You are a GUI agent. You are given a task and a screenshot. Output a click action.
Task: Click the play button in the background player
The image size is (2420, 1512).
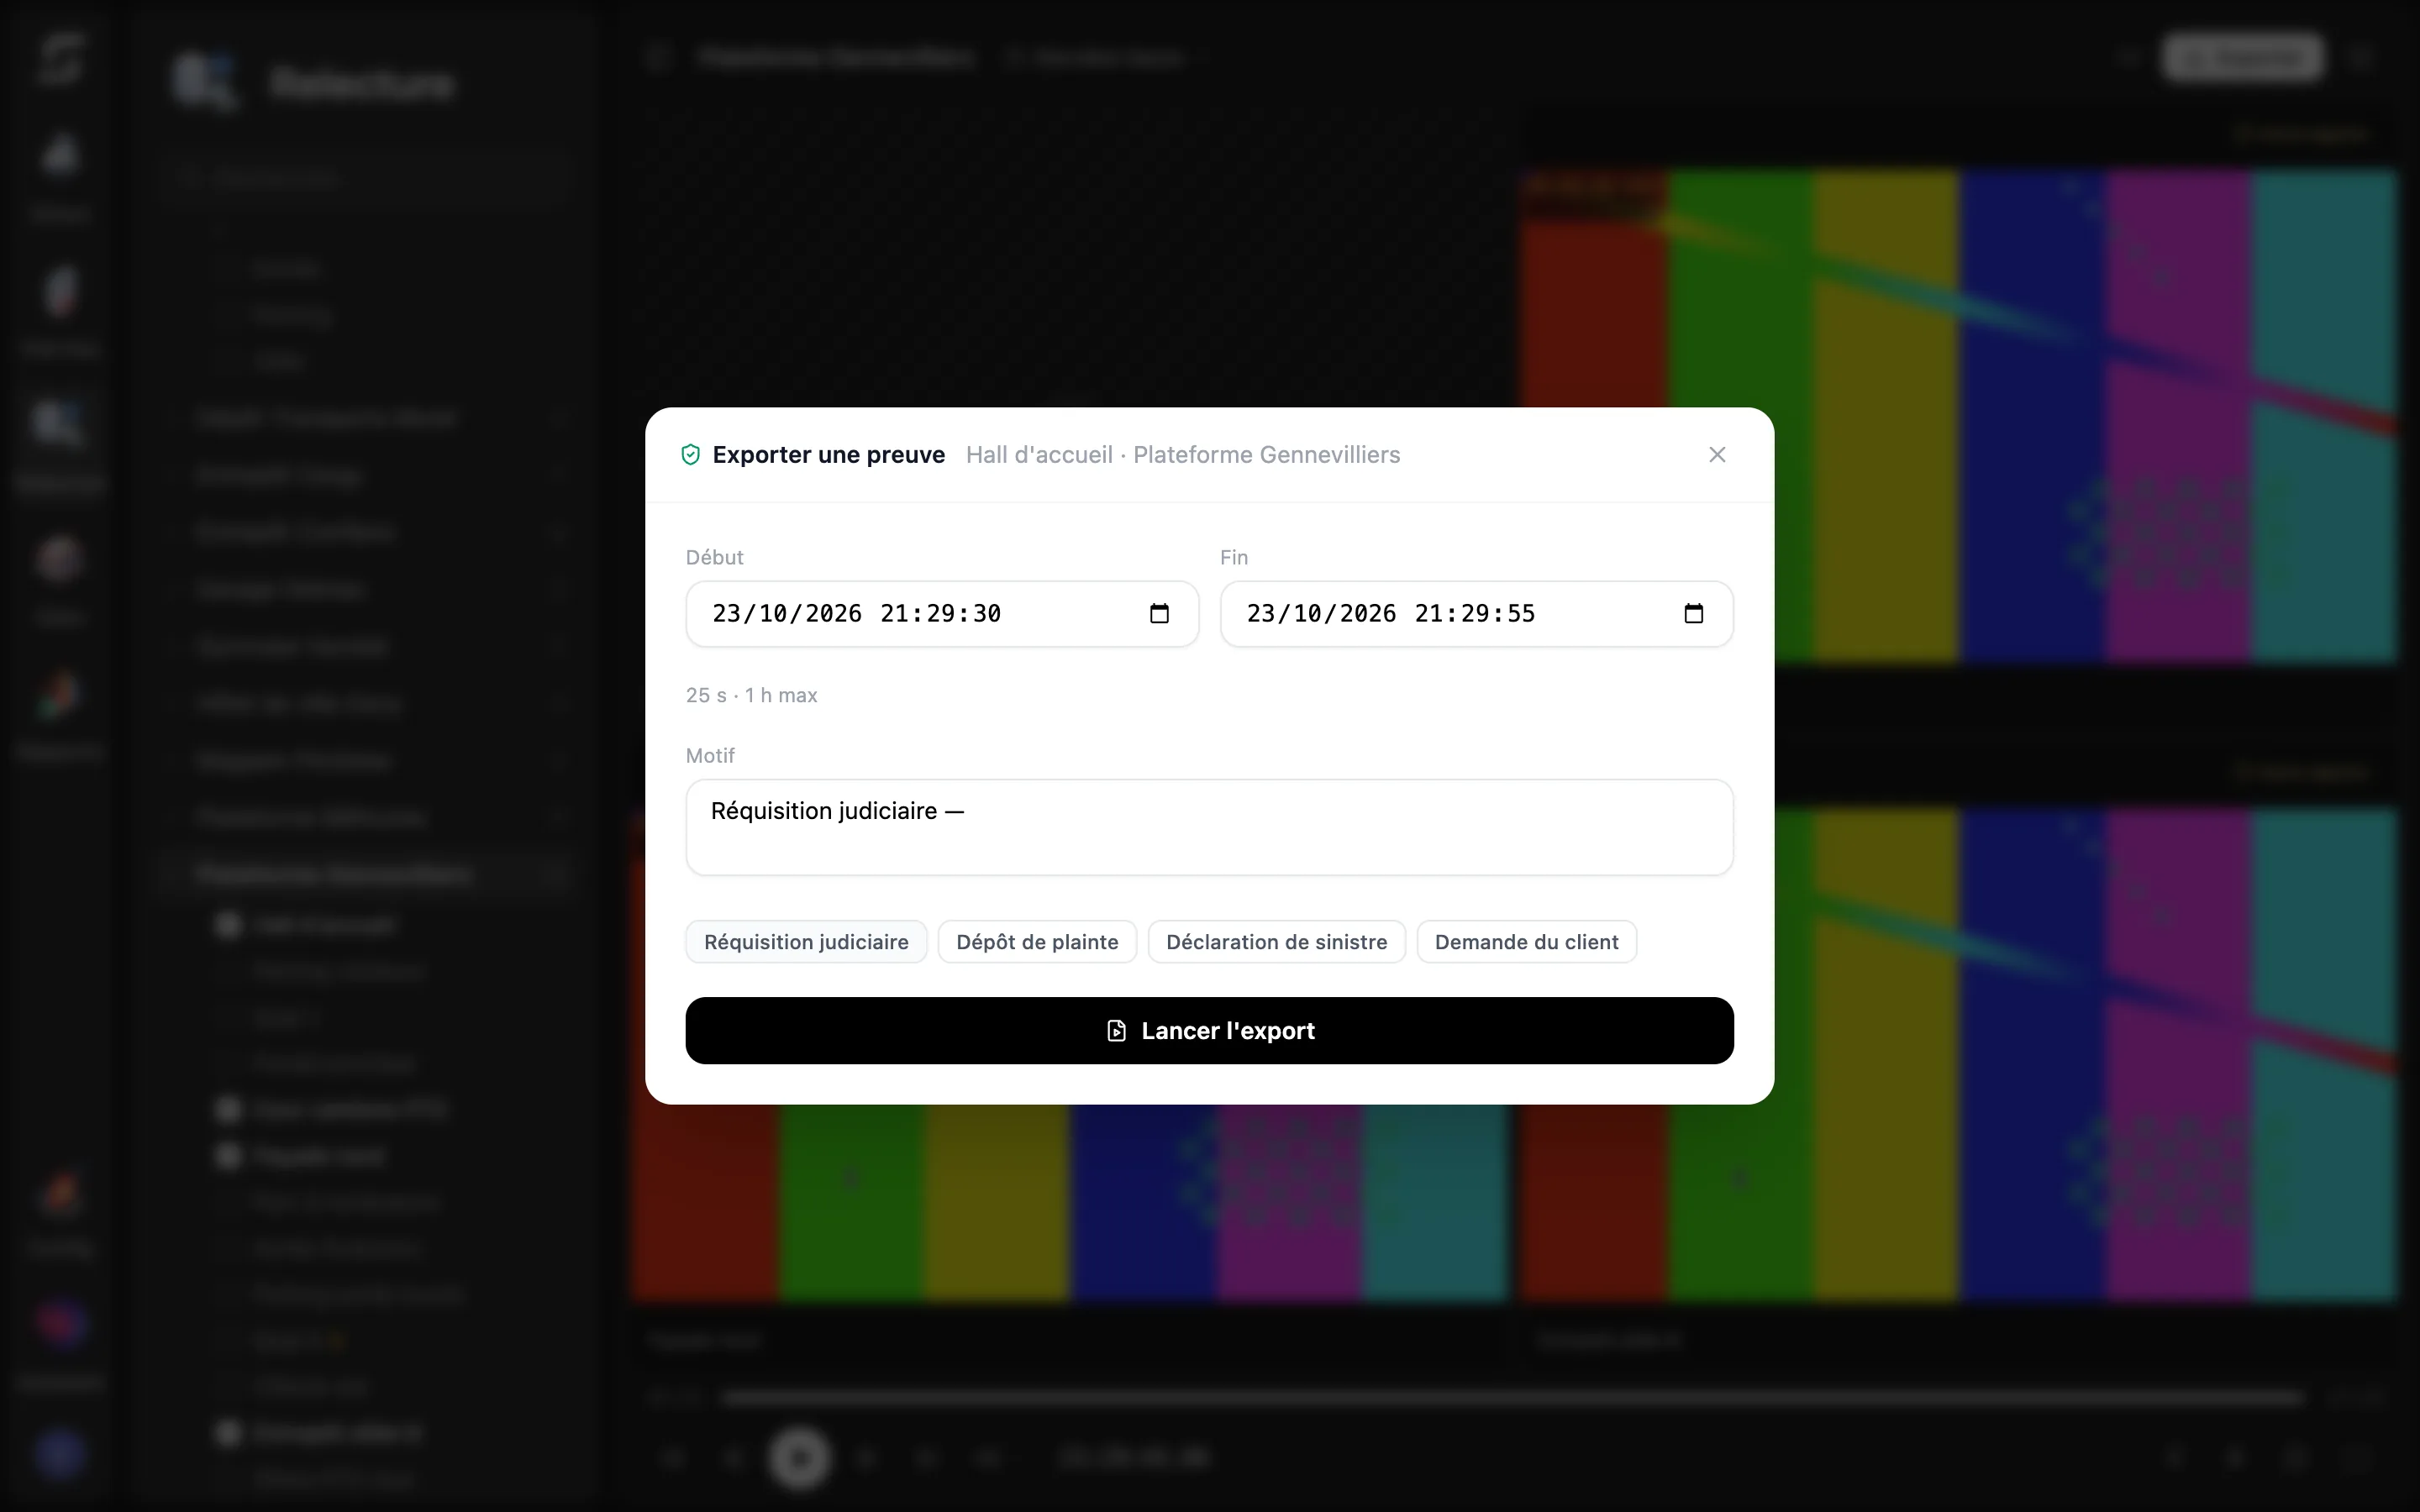click(799, 1458)
